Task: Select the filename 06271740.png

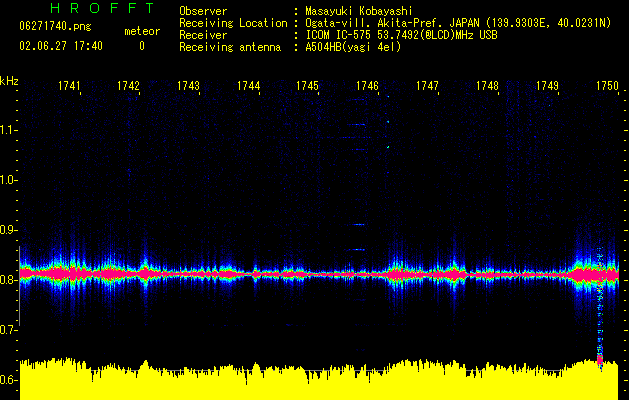Action: [x=55, y=27]
